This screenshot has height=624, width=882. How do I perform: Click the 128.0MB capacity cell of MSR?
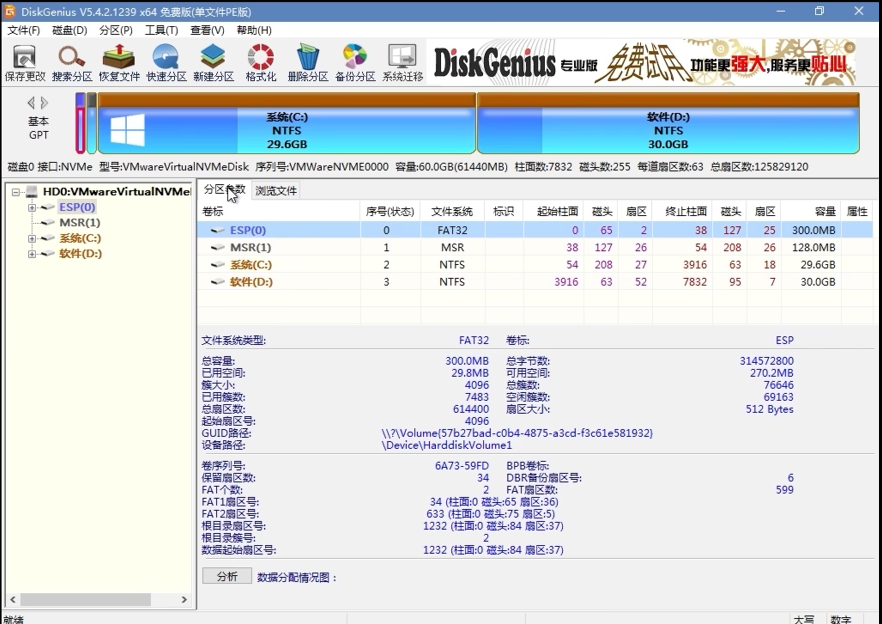point(813,248)
